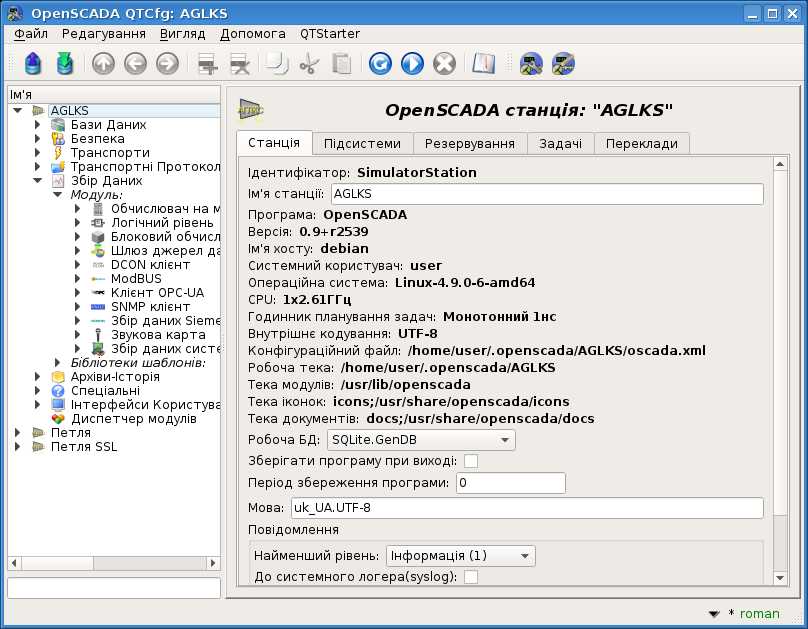
Task: Click the Paste (clipboard) toolbar icon
Action: click(x=341, y=64)
